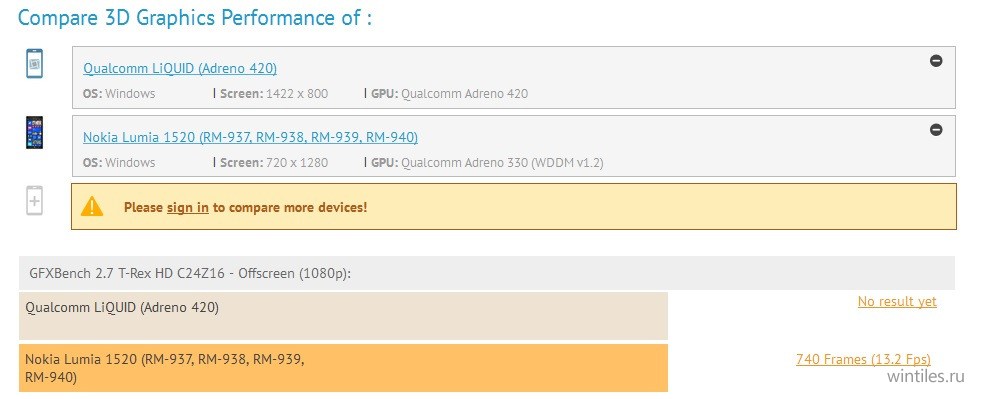Click the yellow warning triangle icon
Image resolution: width=982 pixels, height=399 pixels.
click(92, 207)
